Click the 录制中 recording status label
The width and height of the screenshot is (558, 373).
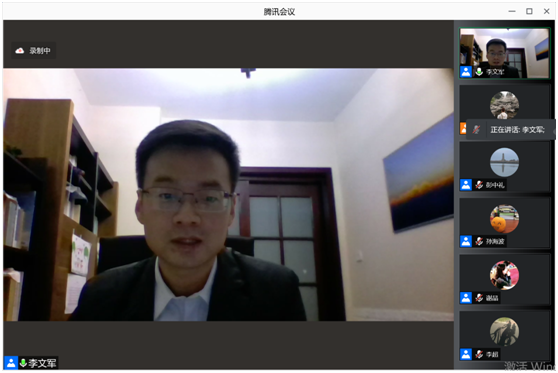(40, 51)
